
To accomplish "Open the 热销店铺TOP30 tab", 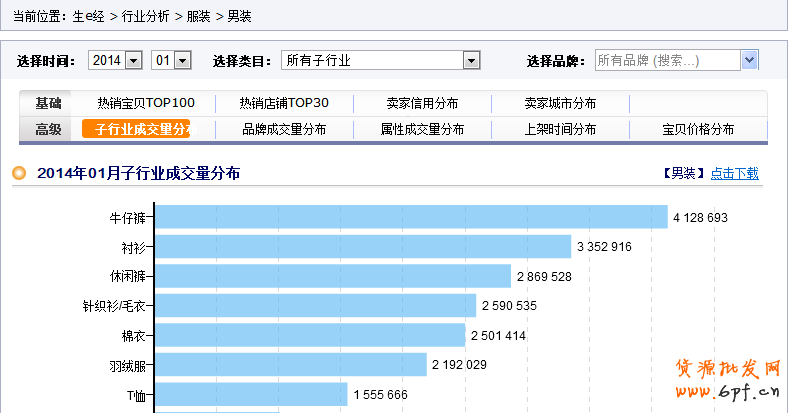I will coord(284,103).
